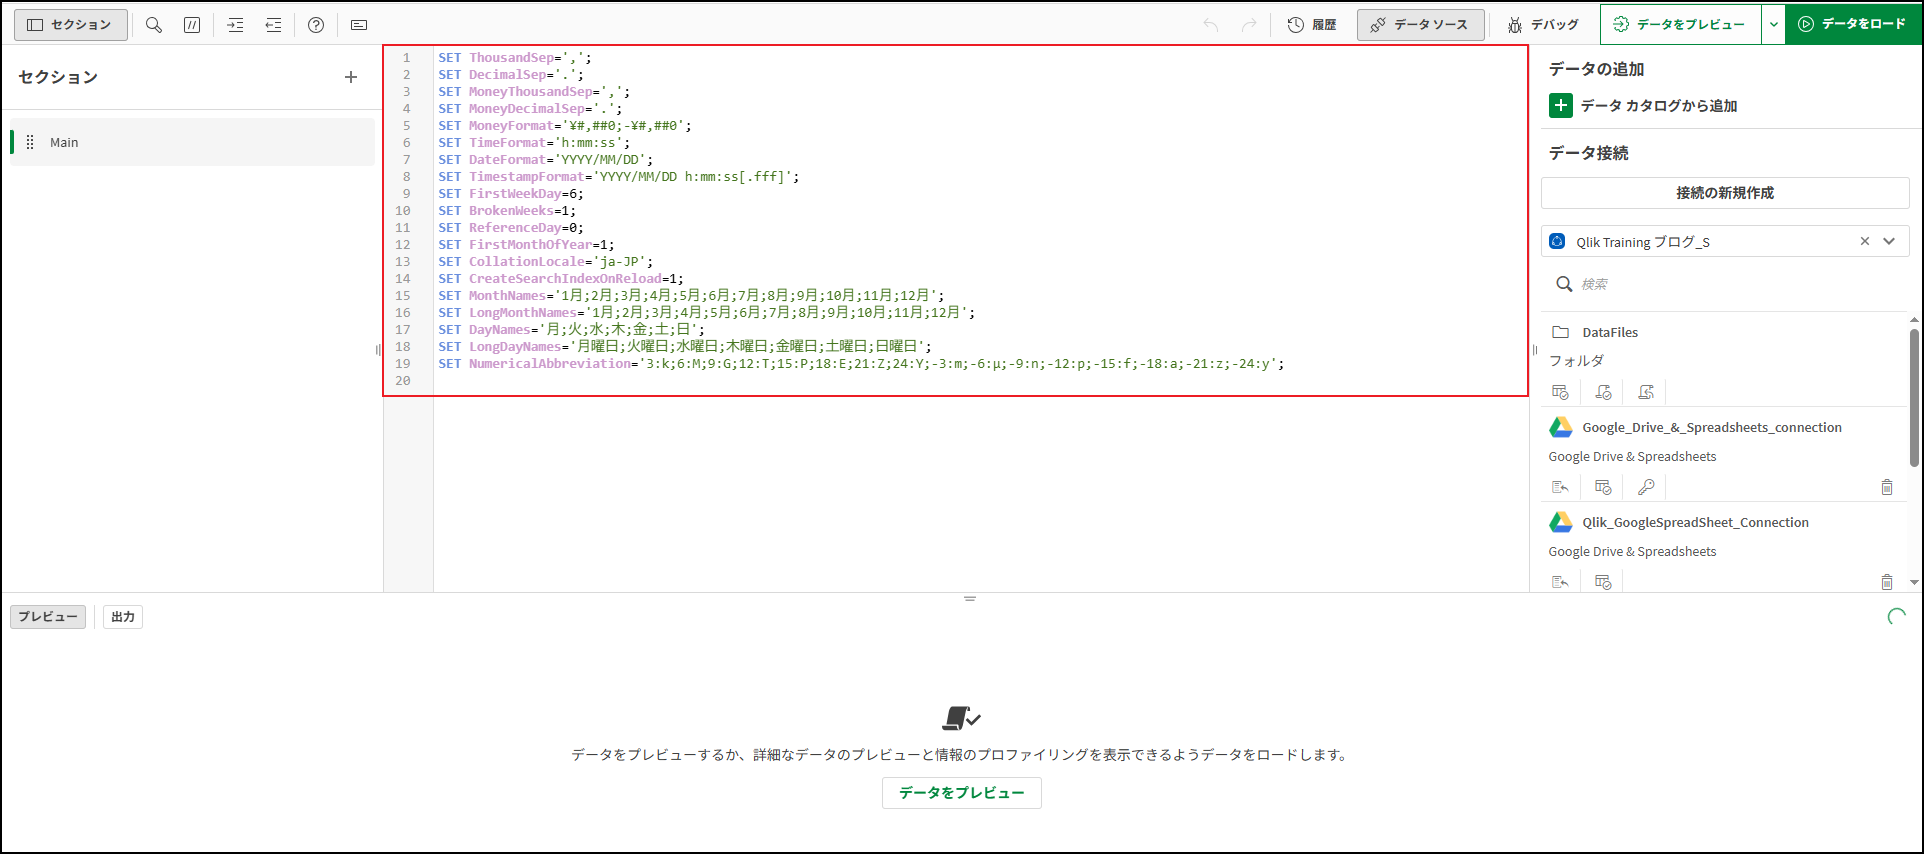
Task: Delete Google_Drive_&_Spreadsheets_connection with trash icon
Action: 1887,487
